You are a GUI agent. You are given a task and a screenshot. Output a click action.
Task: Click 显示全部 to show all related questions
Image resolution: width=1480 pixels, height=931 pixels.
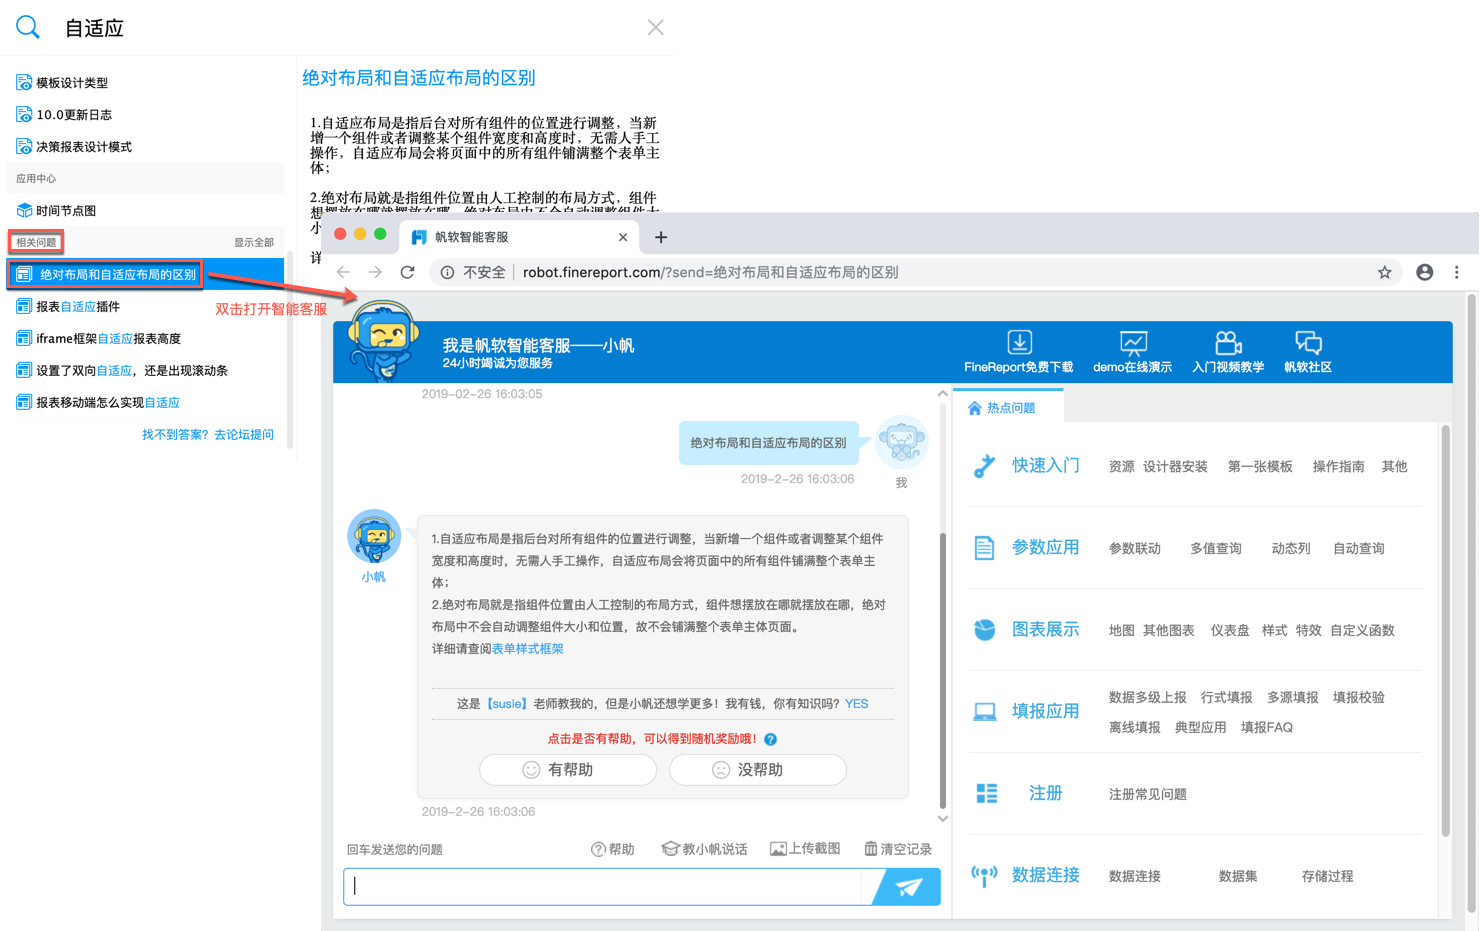[254, 243]
